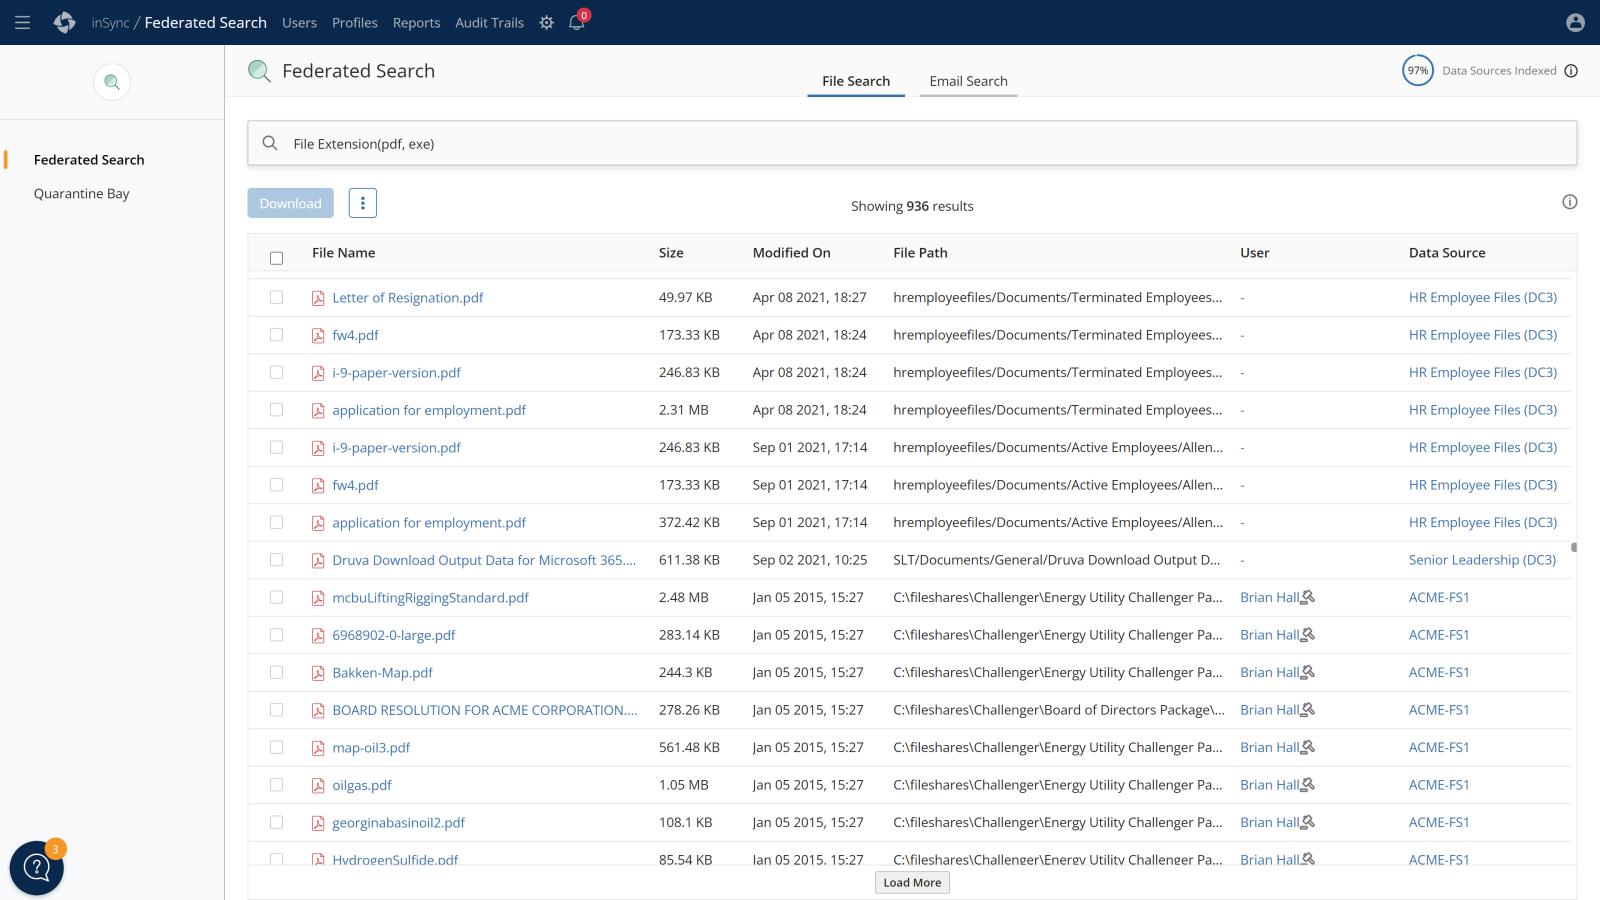This screenshot has width=1600, height=900.
Task: Select all files with header checkbox
Action: [277, 258]
